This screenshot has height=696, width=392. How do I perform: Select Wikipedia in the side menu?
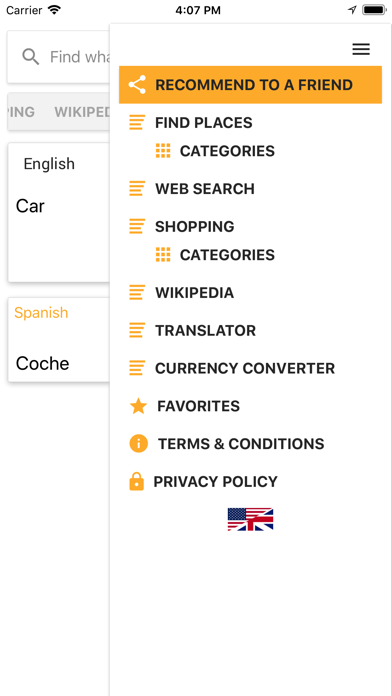click(194, 293)
